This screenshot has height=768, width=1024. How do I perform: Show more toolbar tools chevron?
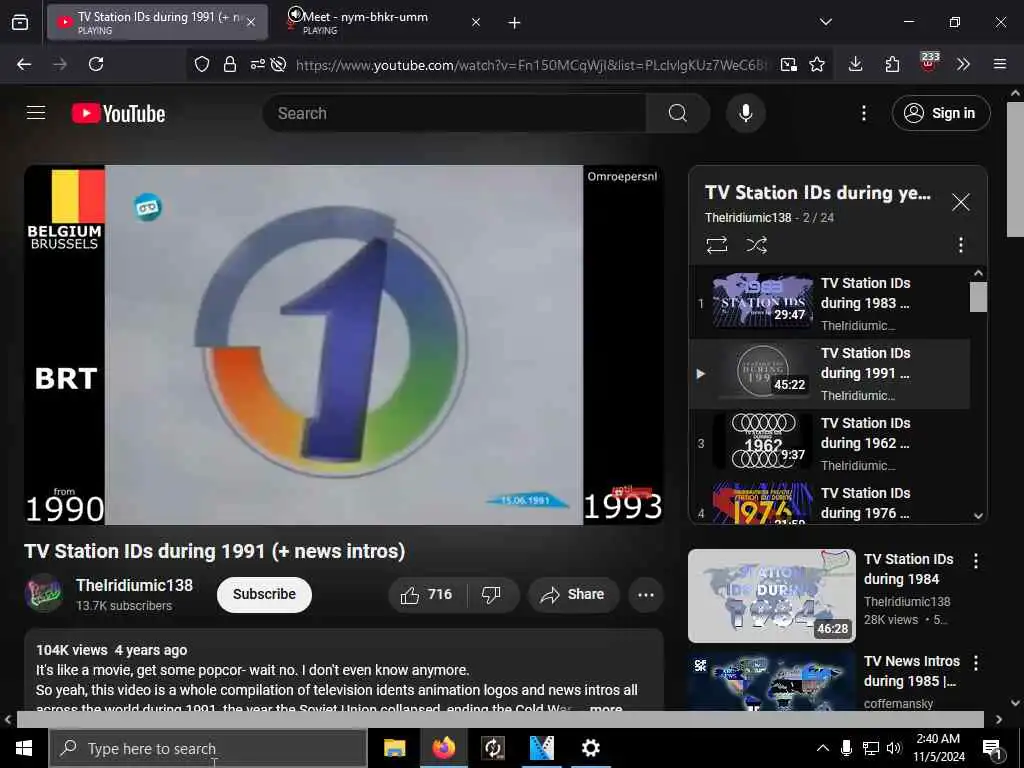tap(963, 64)
